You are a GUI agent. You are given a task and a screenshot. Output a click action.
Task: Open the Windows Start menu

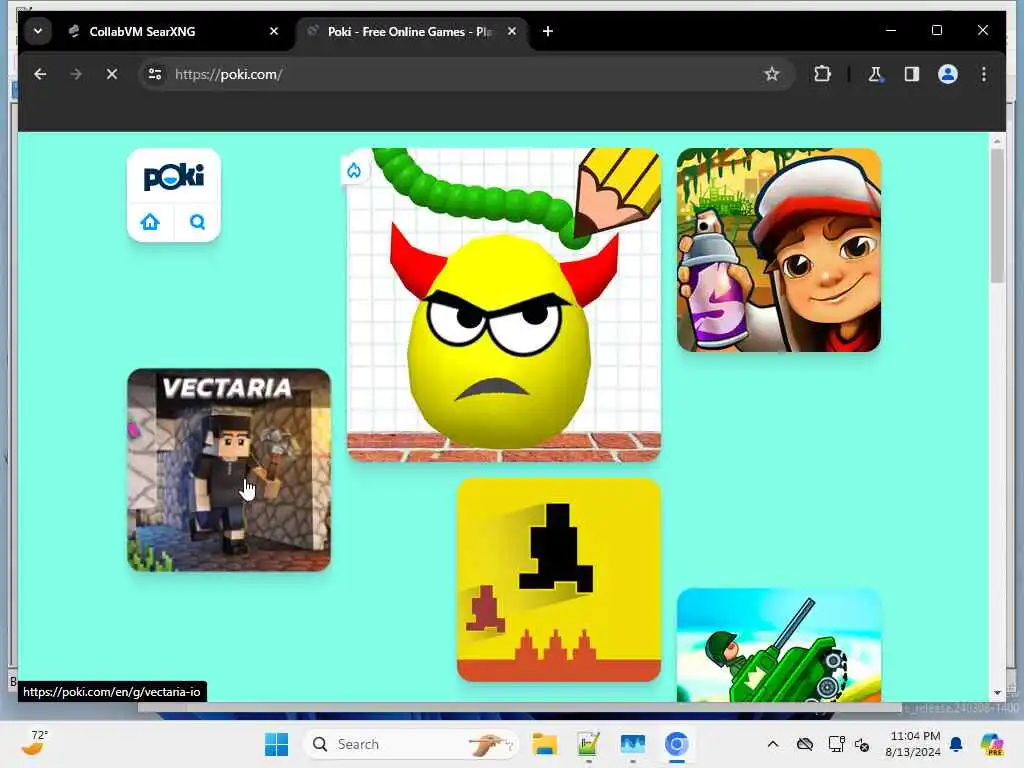(276, 744)
